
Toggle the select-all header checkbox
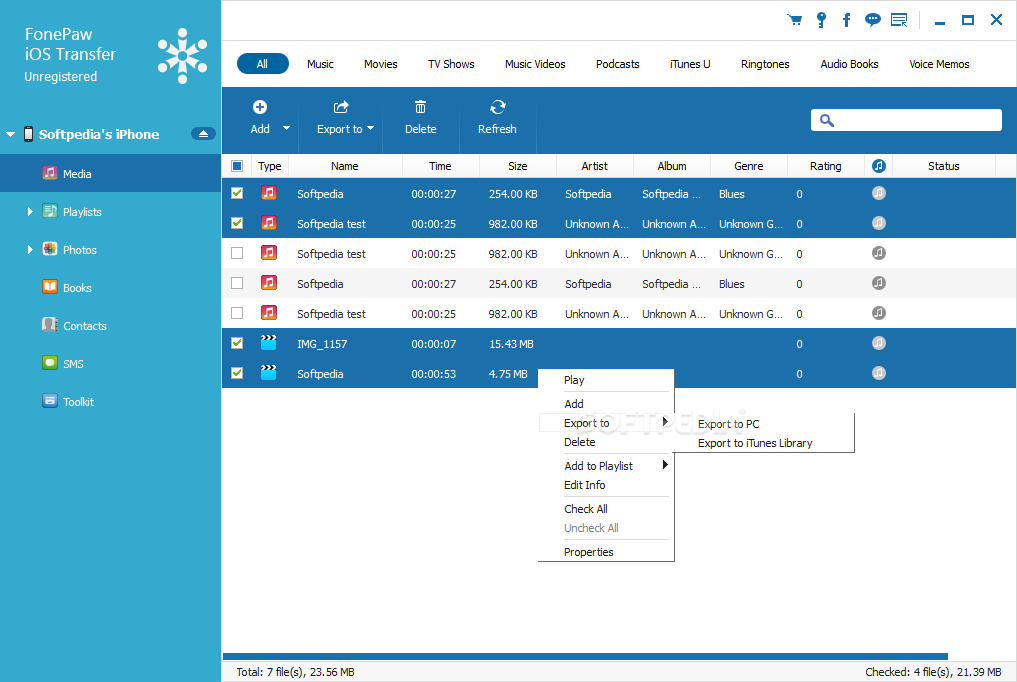click(x=237, y=166)
